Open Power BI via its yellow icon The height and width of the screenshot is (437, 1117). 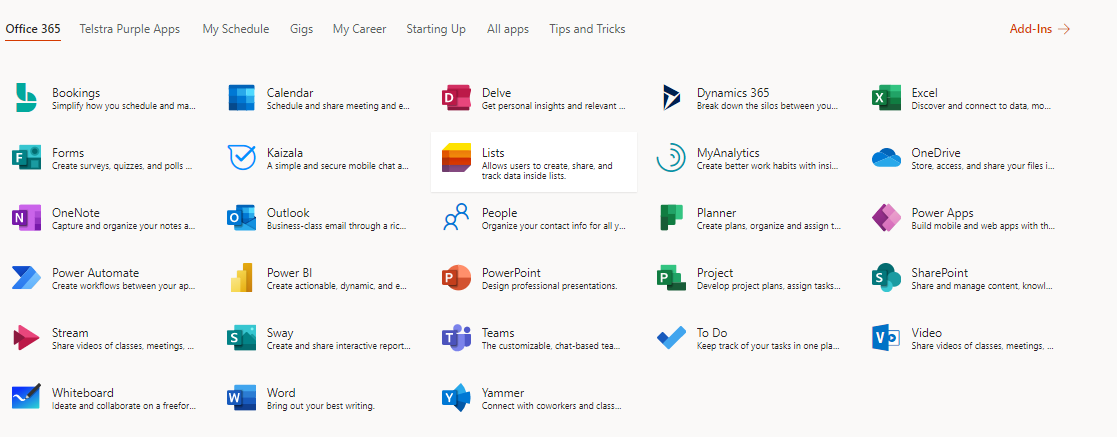[241, 278]
